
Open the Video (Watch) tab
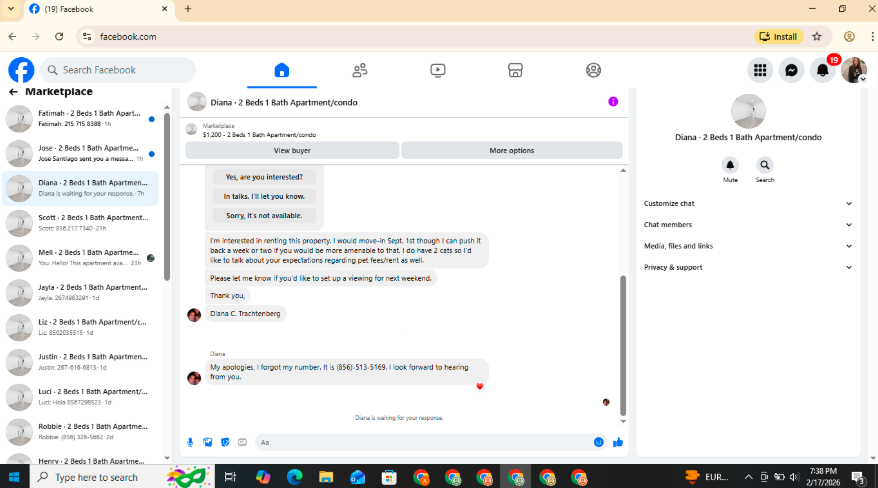click(438, 70)
